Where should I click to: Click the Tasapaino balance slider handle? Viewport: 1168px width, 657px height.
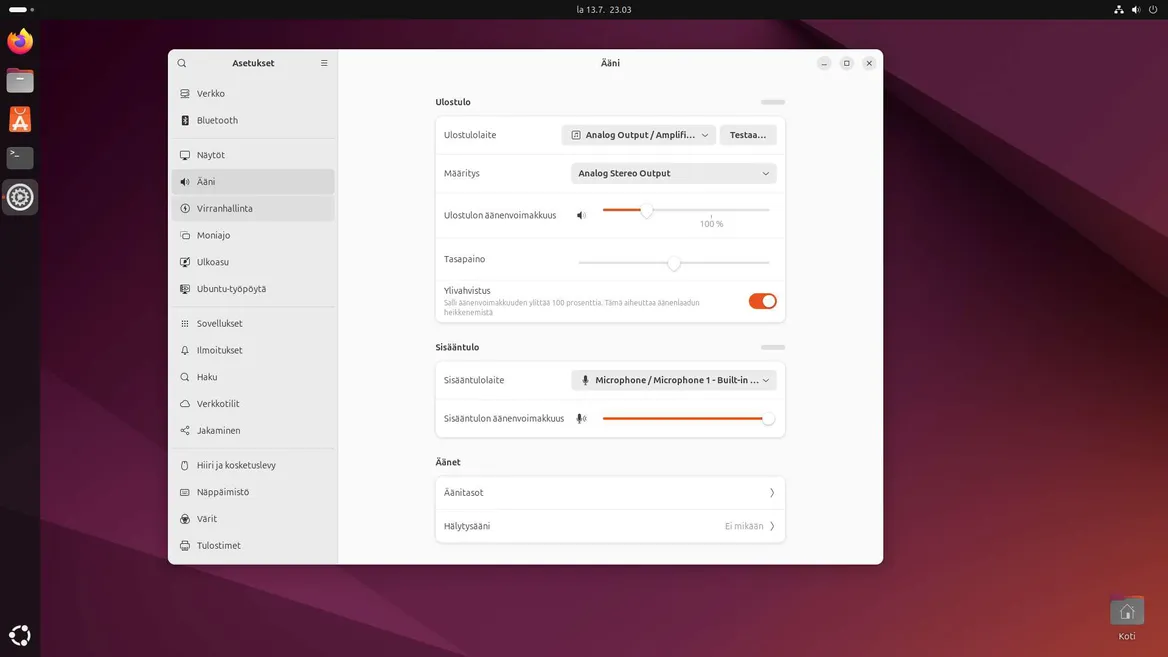[674, 263]
